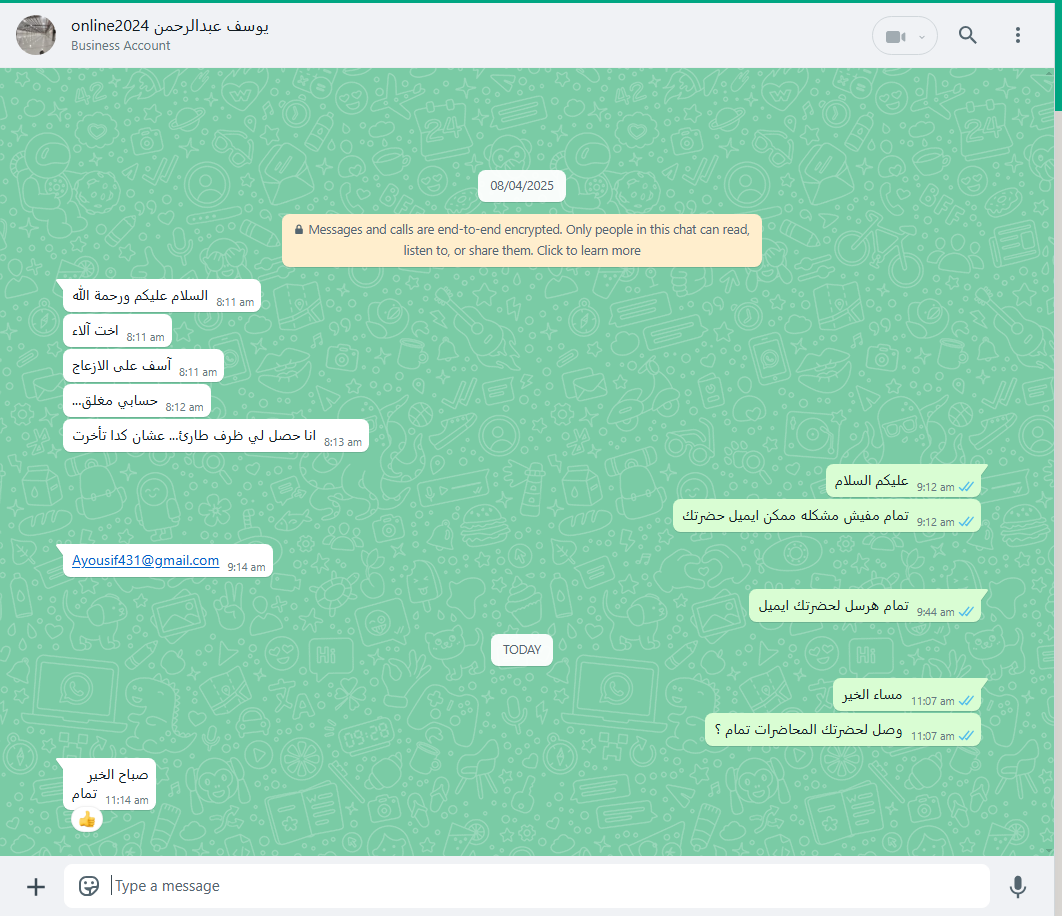Click the end-to-end encryption notice

(522, 241)
